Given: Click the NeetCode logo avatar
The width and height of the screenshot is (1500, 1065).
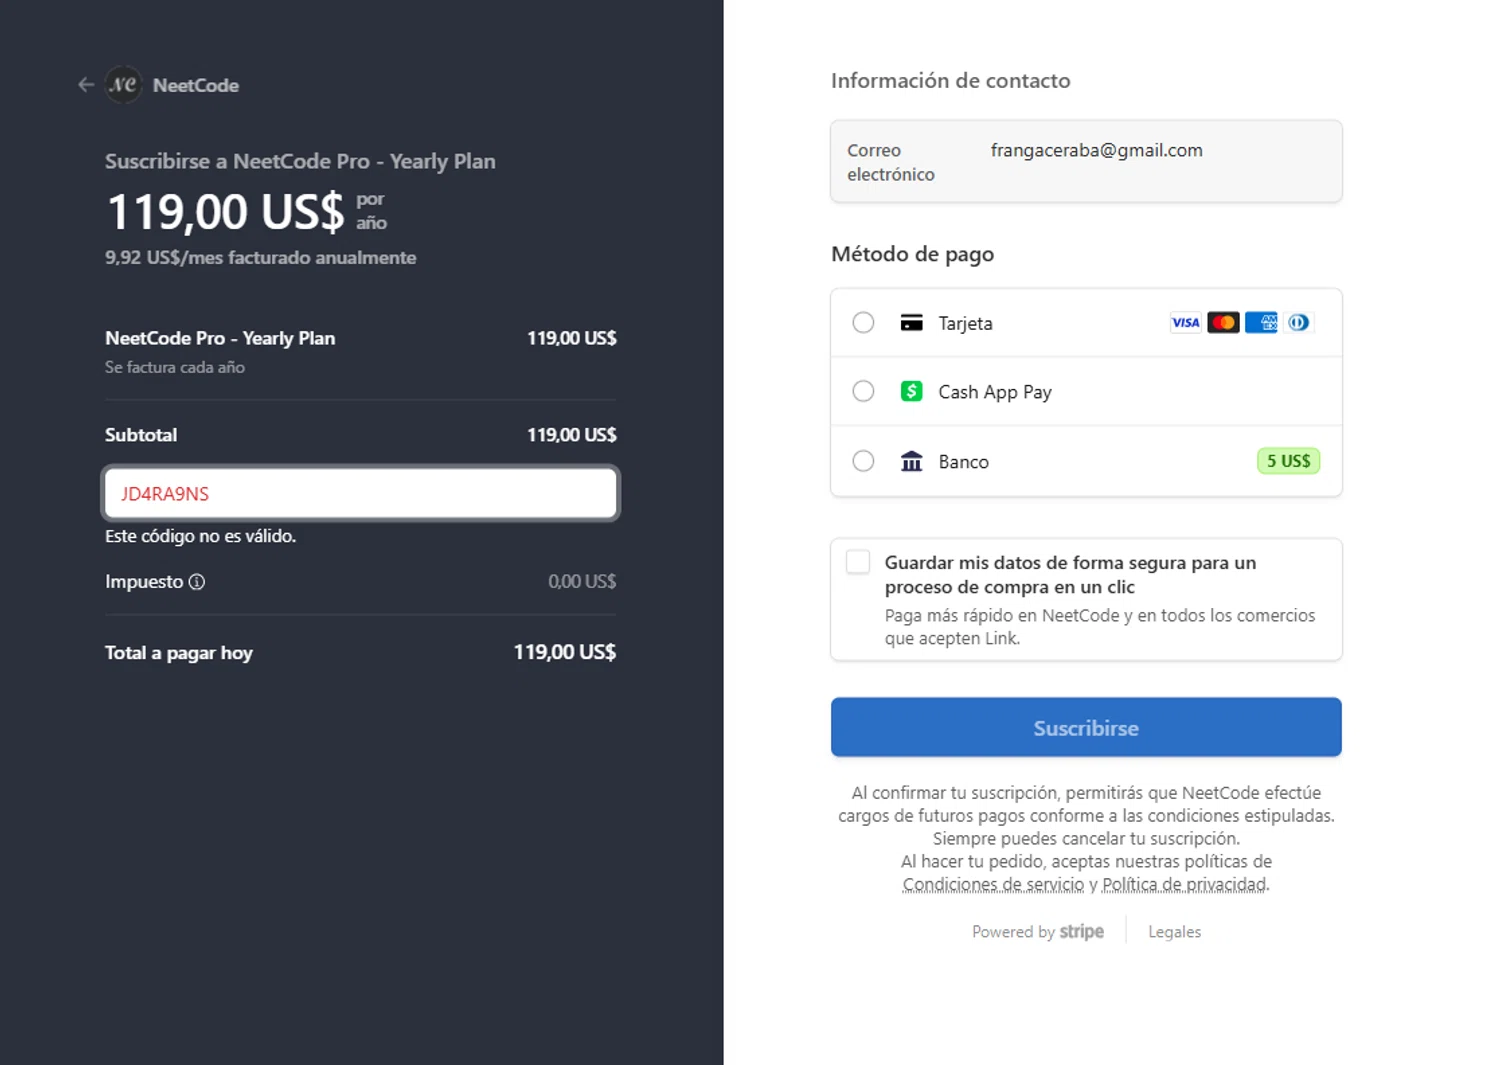Looking at the screenshot, I should [124, 85].
